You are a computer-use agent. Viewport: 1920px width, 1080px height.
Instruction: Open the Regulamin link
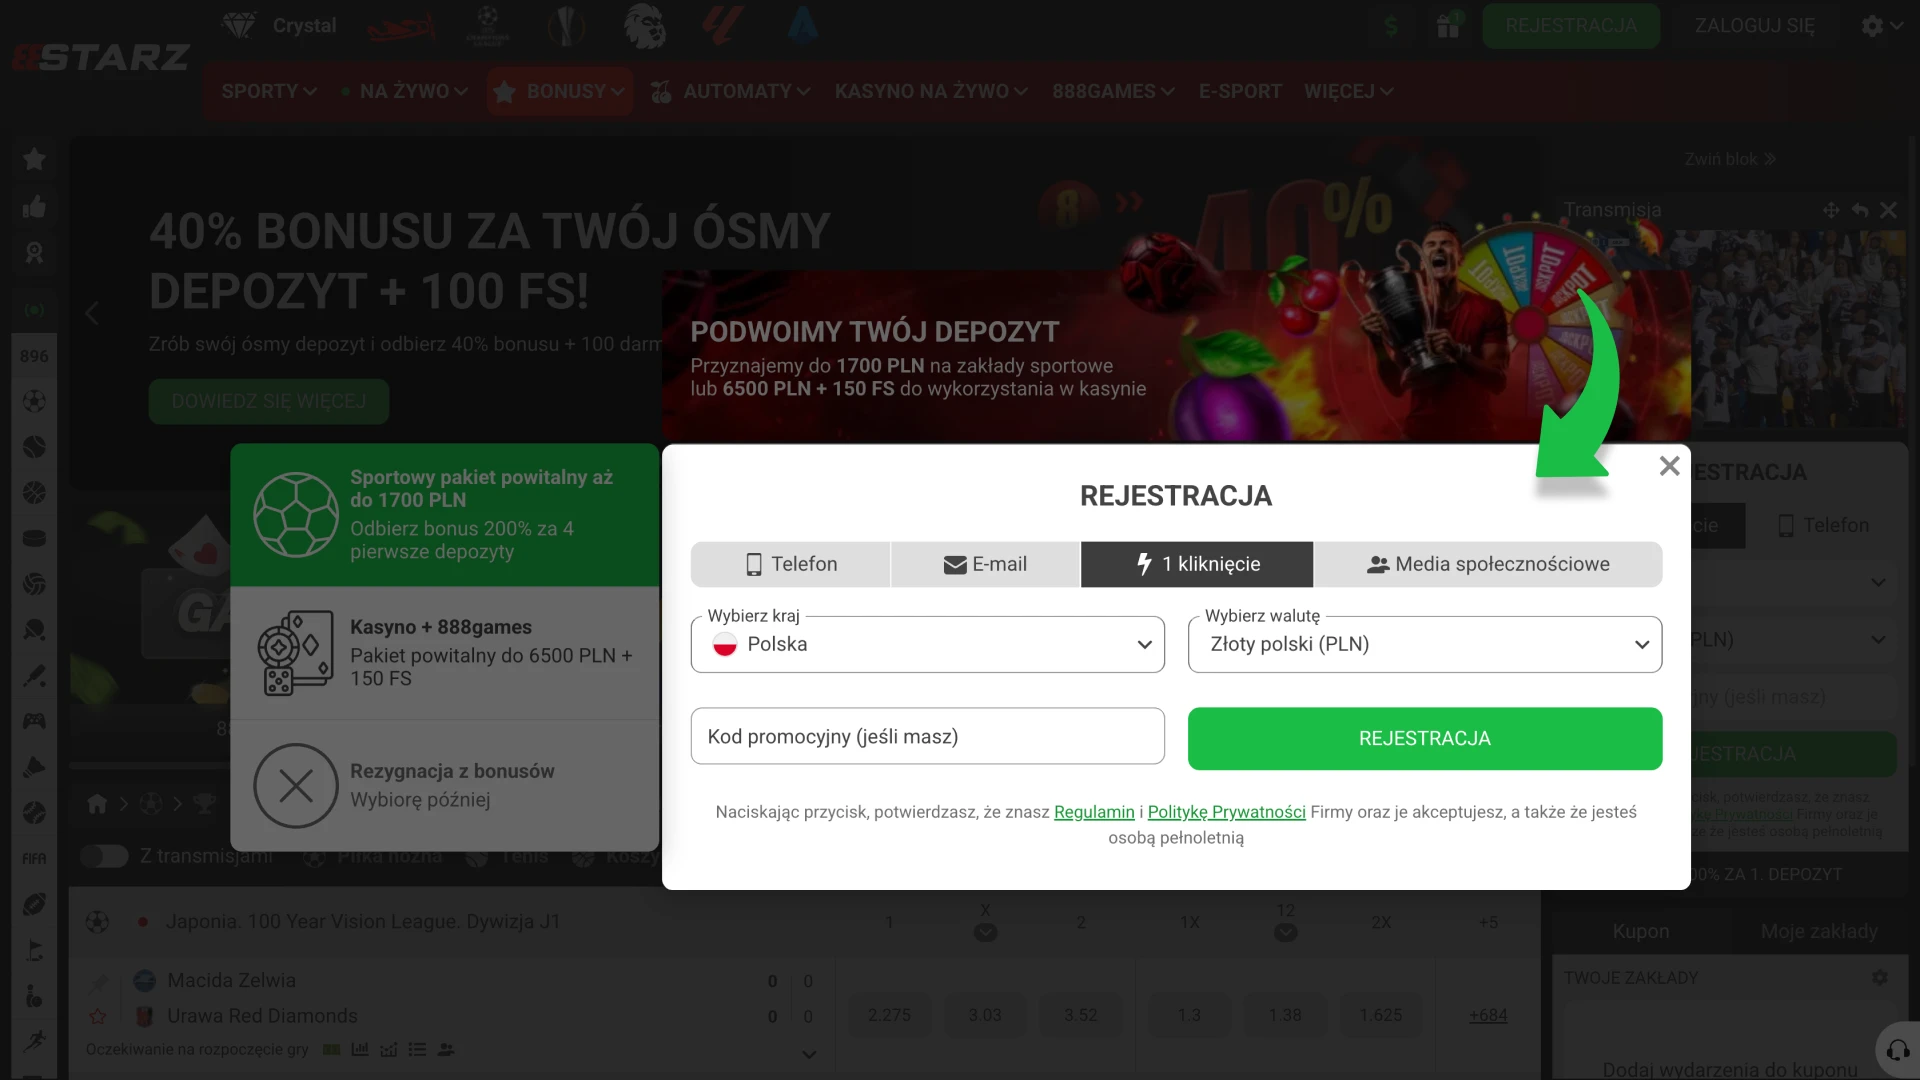point(1094,812)
